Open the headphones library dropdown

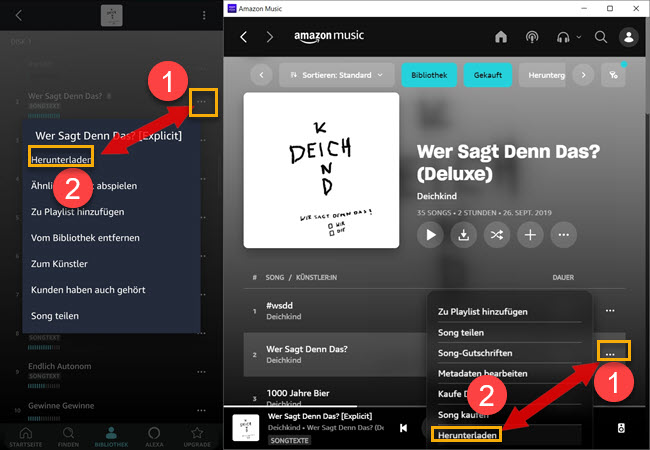tap(568, 37)
